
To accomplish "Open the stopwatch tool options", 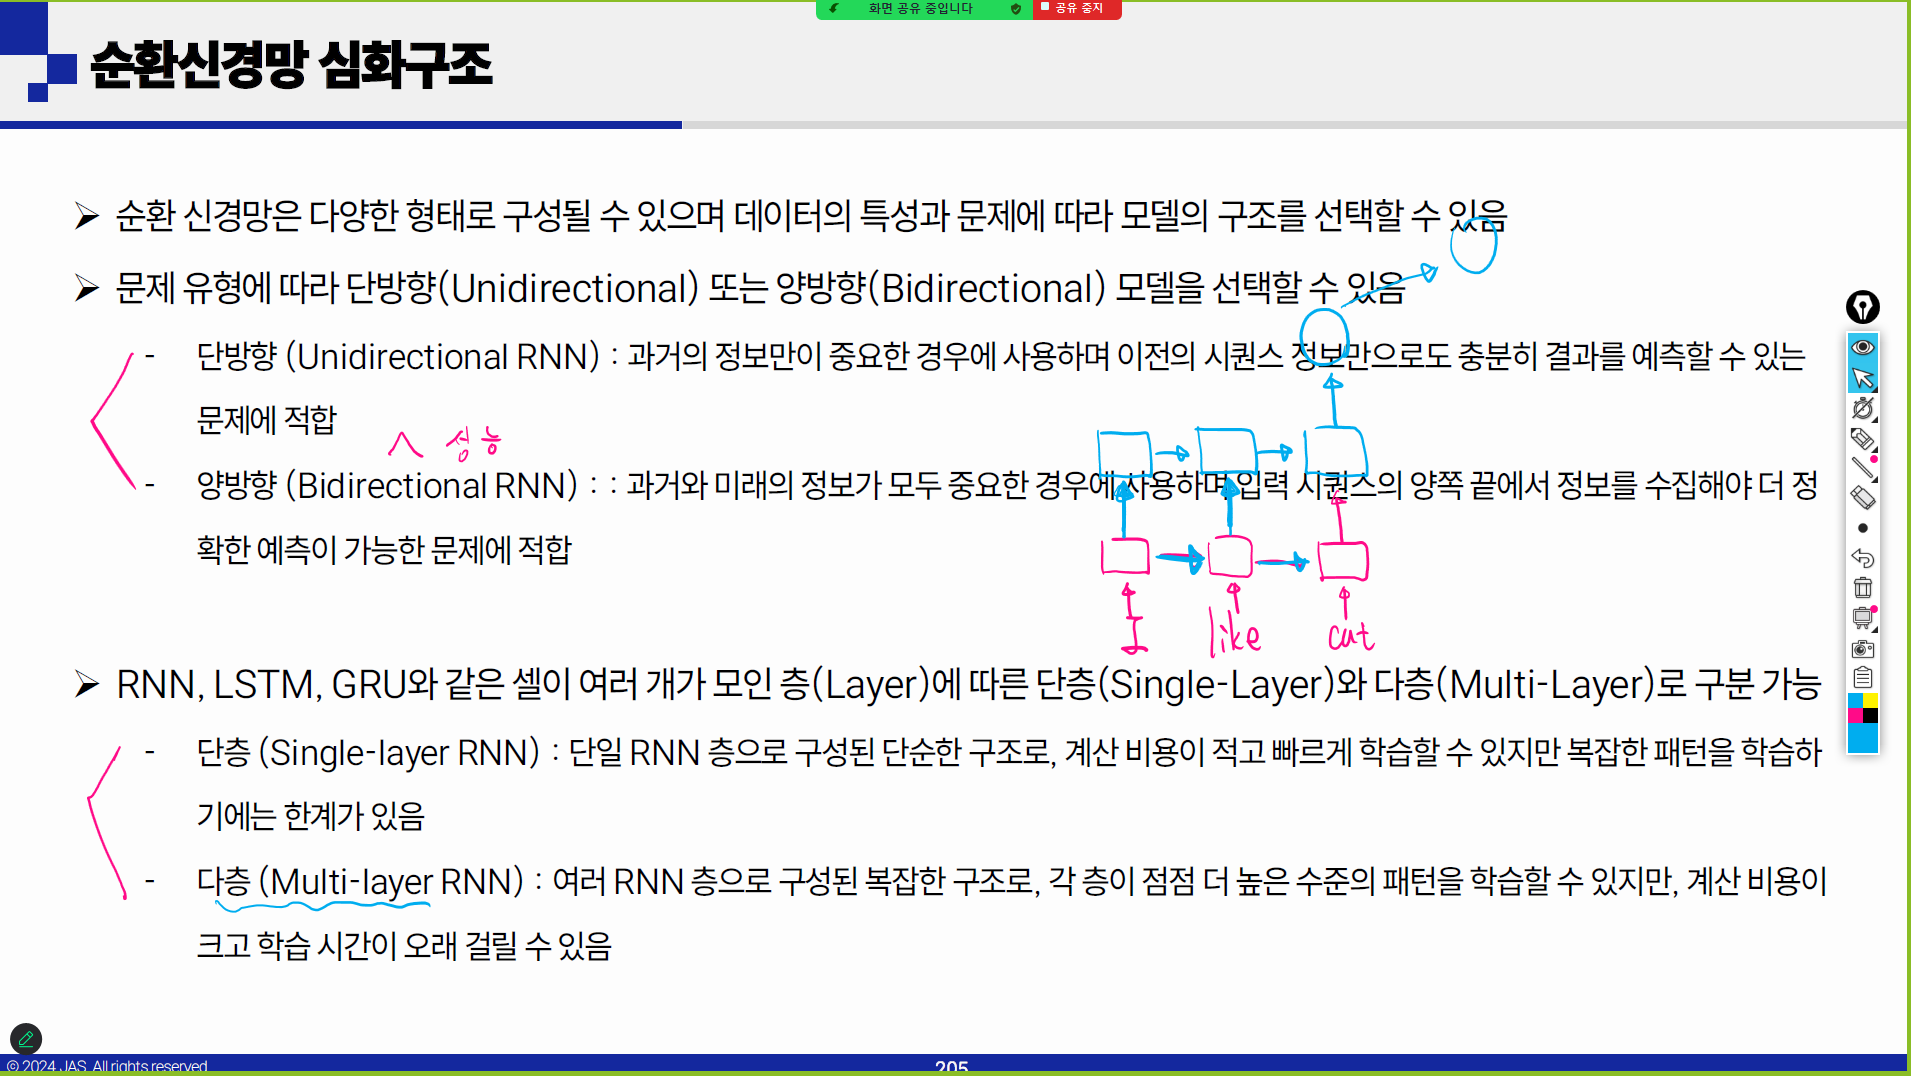I will pos(1862,408).
